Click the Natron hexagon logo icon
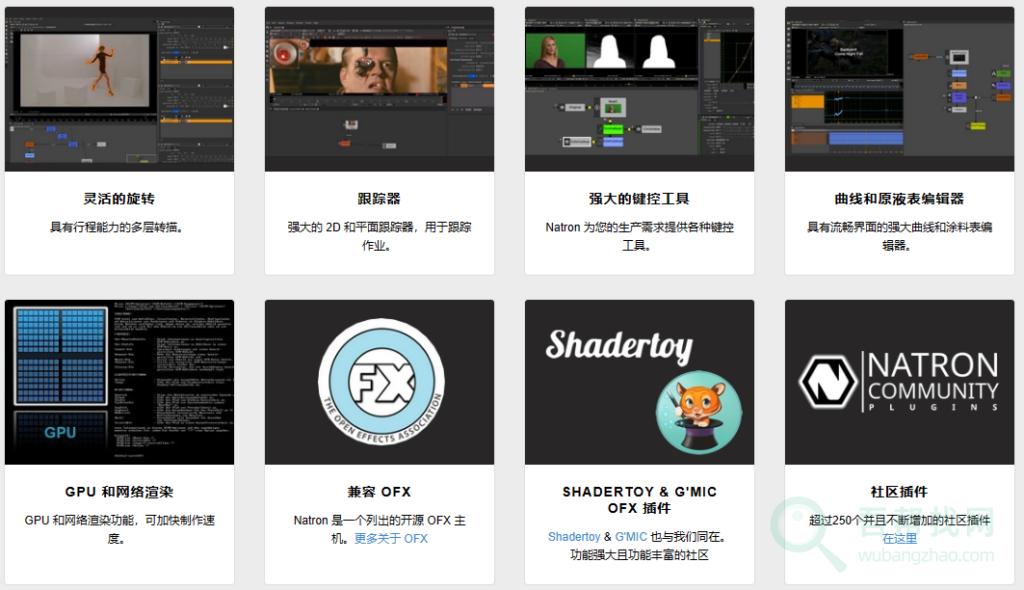The height and width of the screenshot is (590, 1024). (827, 383)
